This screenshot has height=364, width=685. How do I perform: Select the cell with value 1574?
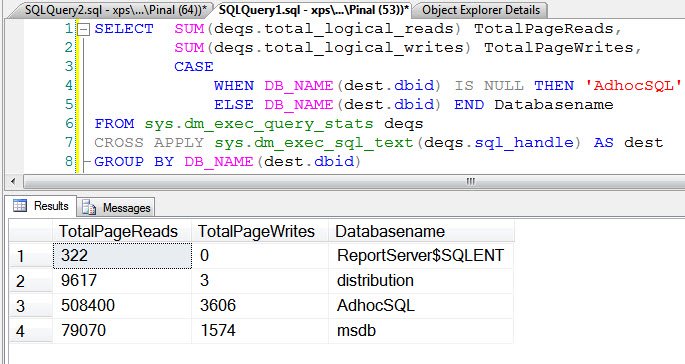(x=260, y=331)
